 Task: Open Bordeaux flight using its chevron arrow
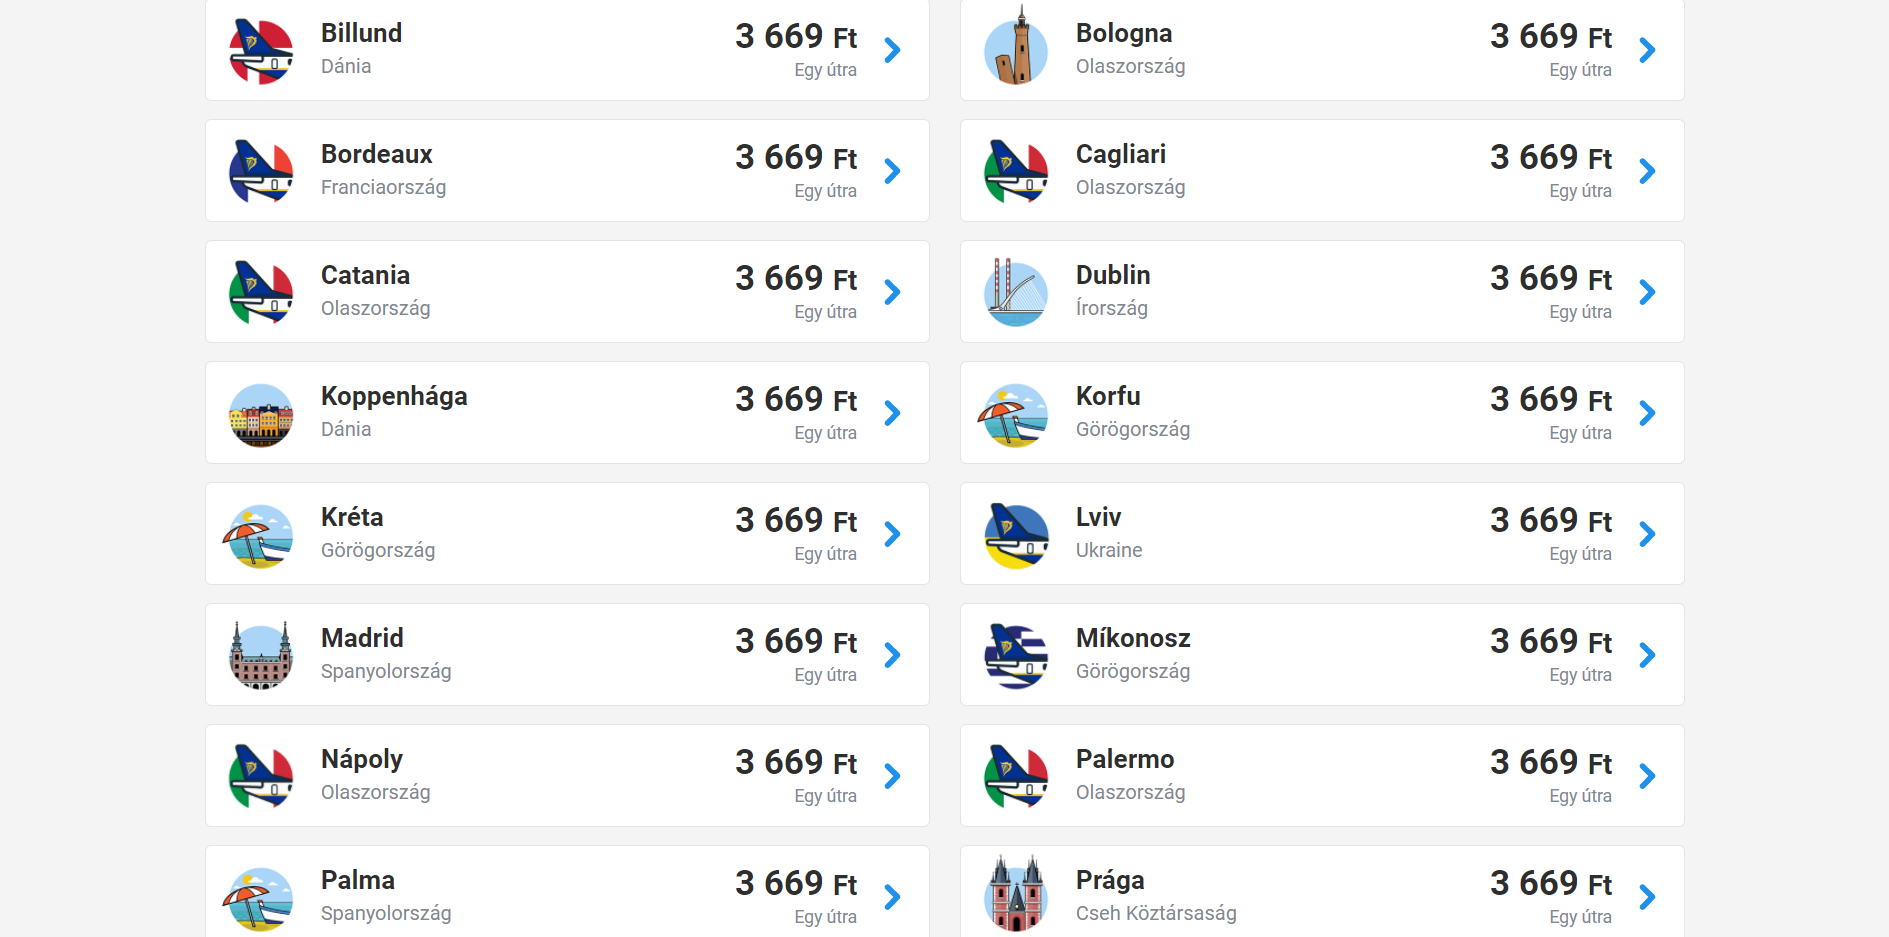click(893, 171)
